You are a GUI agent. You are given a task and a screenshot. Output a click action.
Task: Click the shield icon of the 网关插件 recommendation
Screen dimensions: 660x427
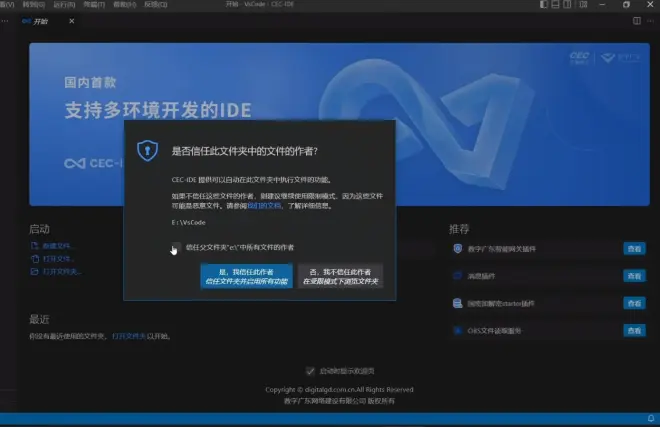458,249
